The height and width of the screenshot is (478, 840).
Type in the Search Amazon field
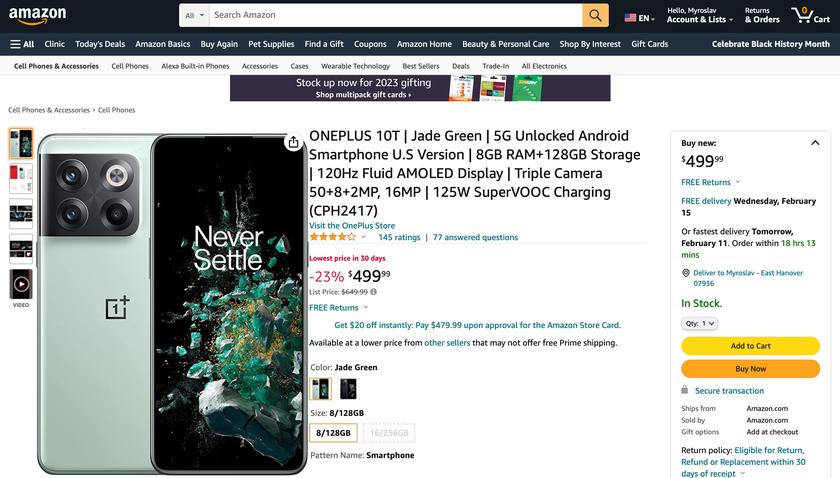pyautogui.click(x=395, y=15)
